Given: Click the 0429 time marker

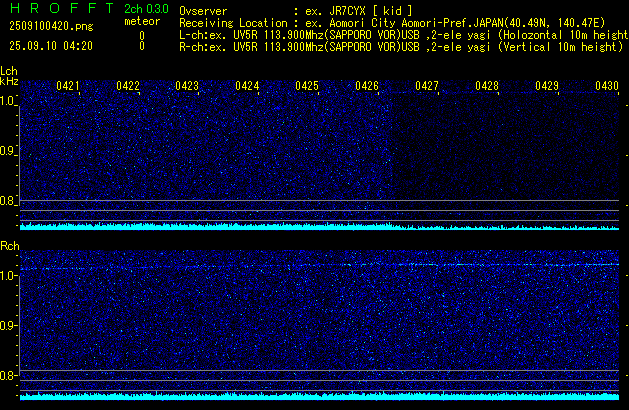Looking at the screenshot, I should coord(547,86).
